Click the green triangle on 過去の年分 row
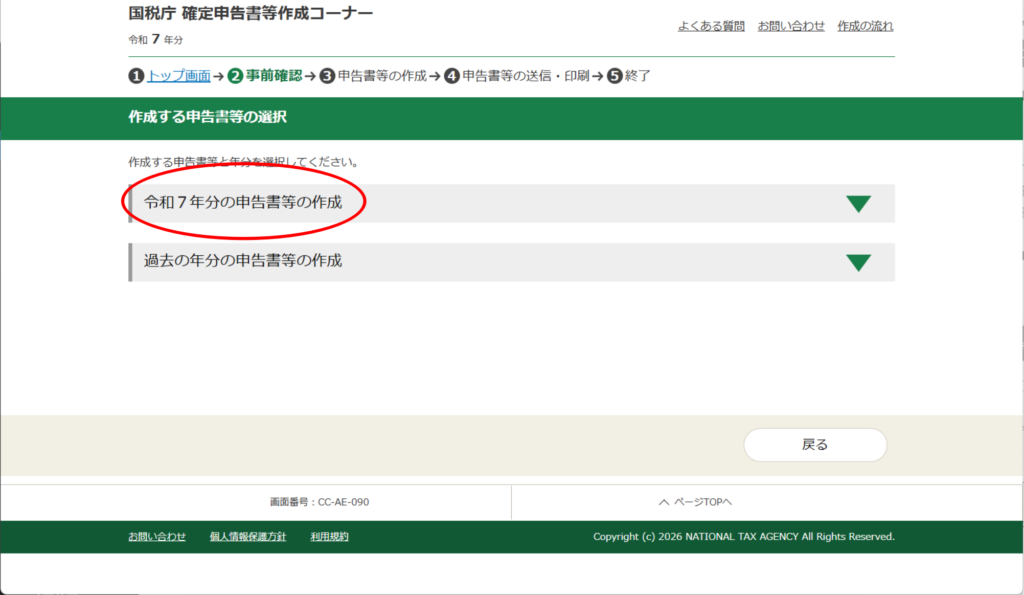The image size is (1024, 595). pyautogui.click(x=858, y=263)
